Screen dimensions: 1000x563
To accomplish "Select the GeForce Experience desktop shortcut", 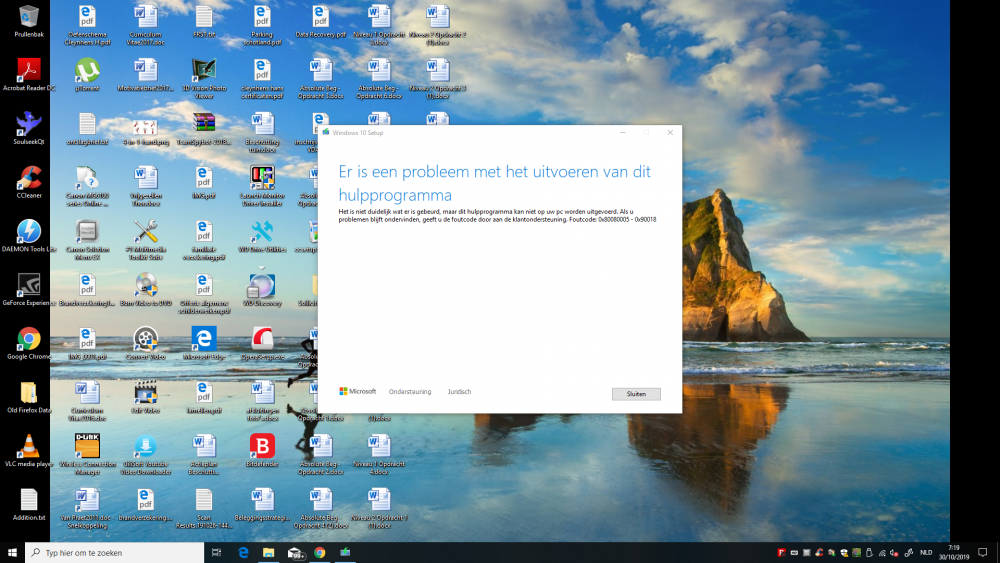I will click(29, 289).
